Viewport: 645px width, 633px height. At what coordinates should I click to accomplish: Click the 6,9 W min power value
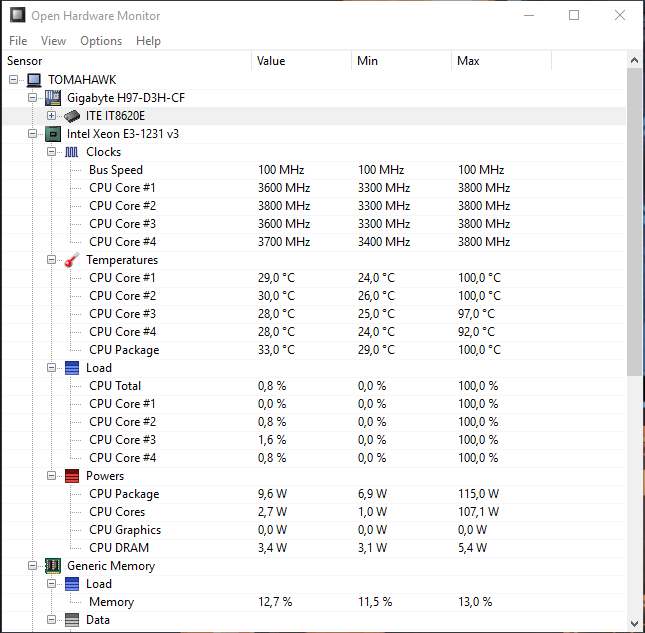pyautogui.click(x=372, y=494)
